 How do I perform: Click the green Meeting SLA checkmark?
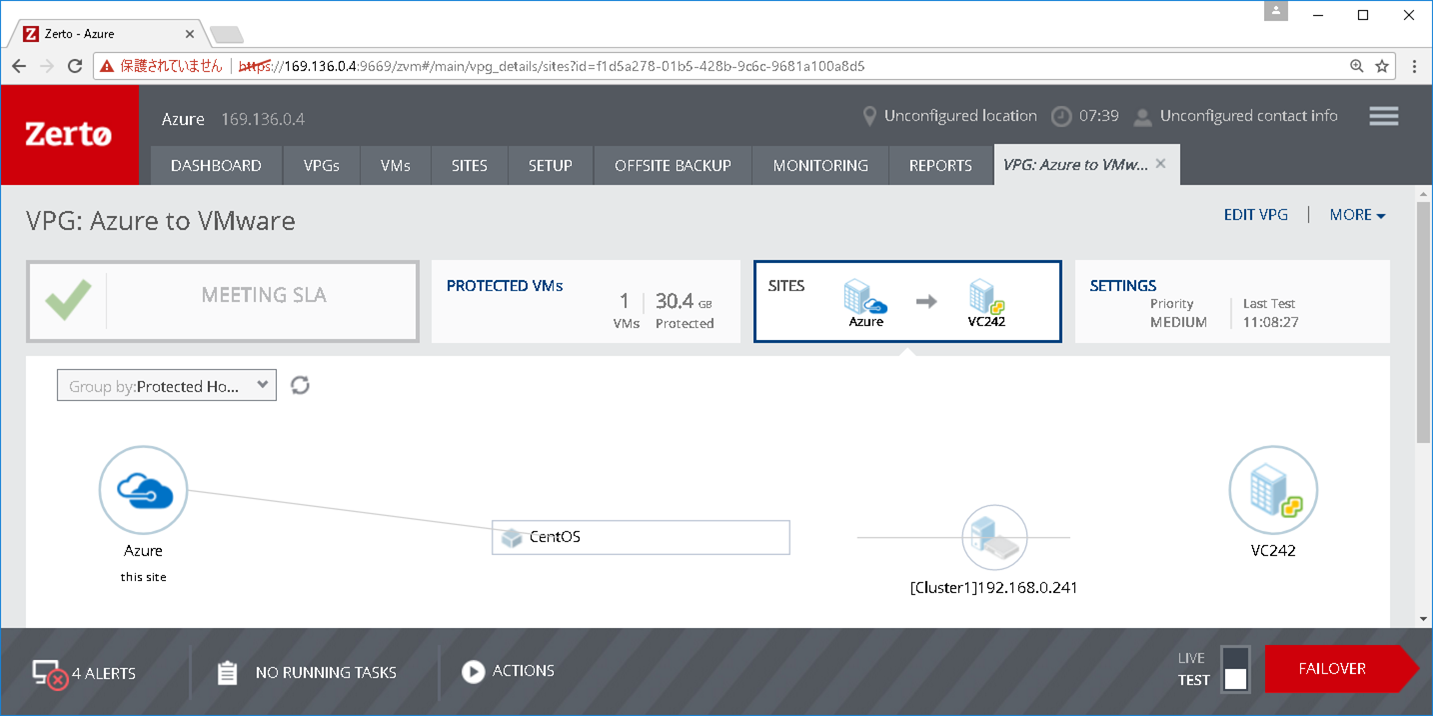tap(68, 300)
